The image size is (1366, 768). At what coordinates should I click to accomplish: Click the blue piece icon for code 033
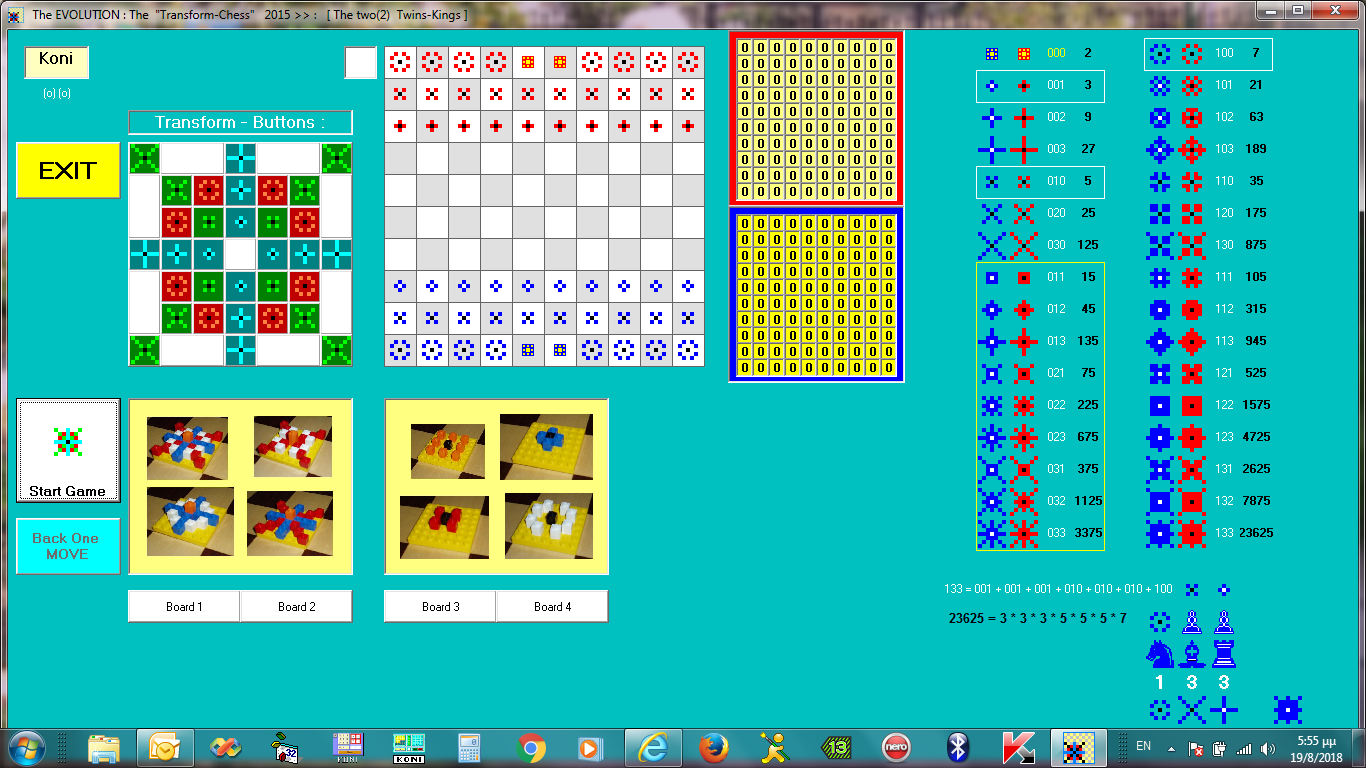(x=992, y=533)
